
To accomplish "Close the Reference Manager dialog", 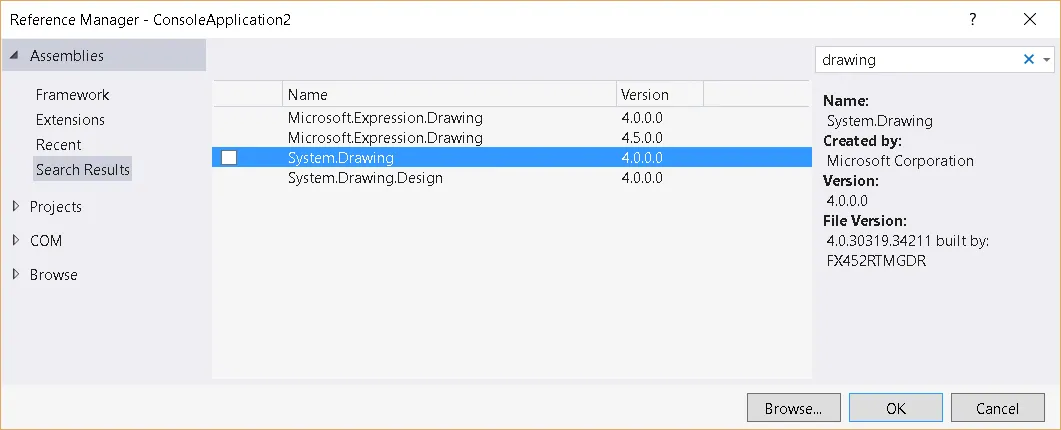I will pyautogui.click(x=1030, y=19).
